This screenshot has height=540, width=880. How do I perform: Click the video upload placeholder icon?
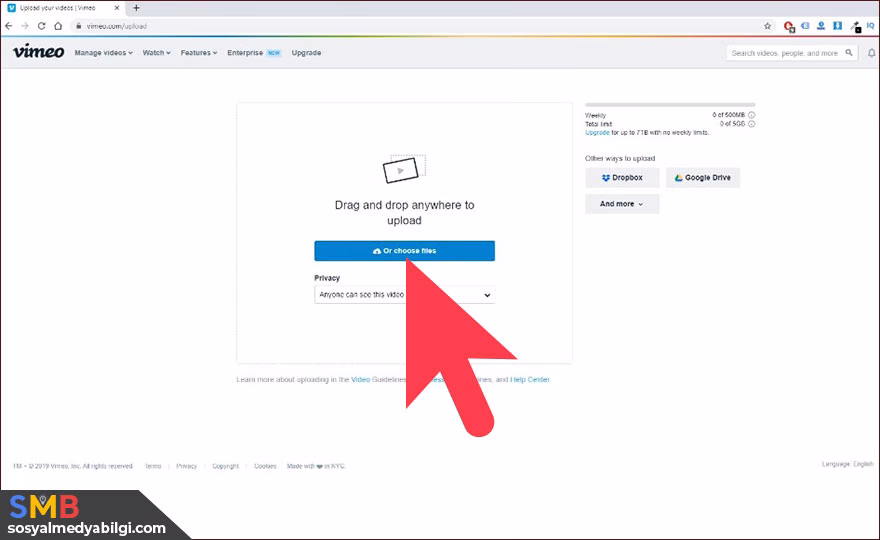[404, 169]
